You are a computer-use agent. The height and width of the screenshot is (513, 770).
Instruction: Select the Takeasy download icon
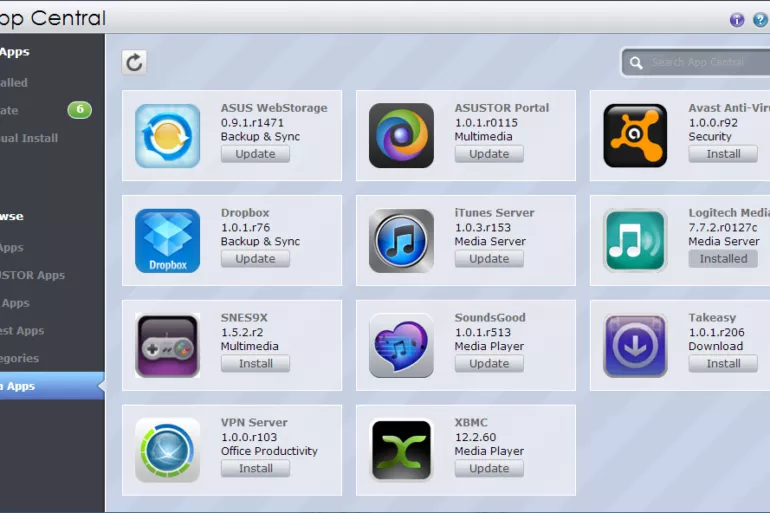tap(635, 346)
